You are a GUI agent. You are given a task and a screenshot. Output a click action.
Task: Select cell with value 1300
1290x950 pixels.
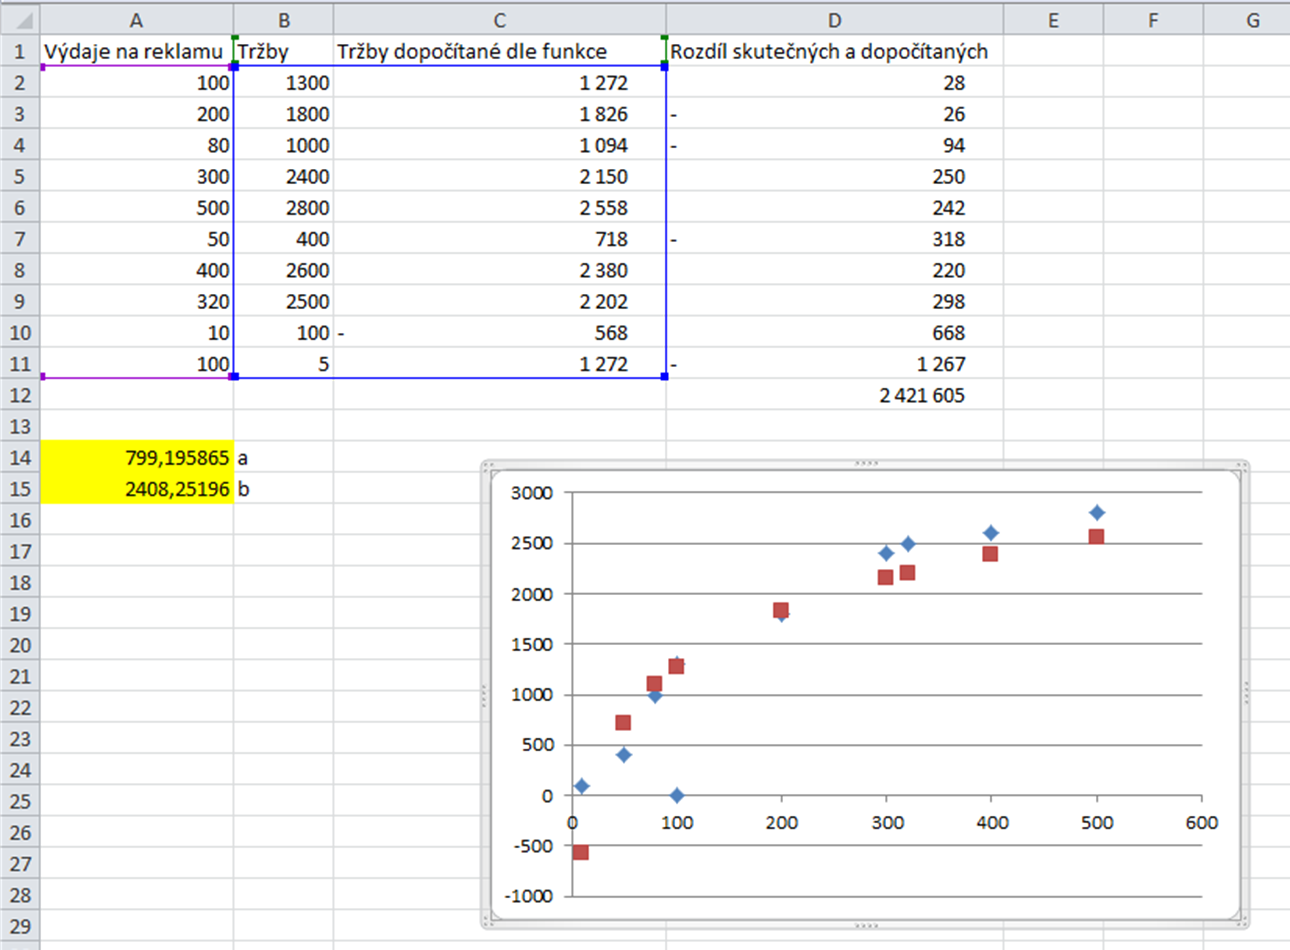pyautogui.click(x=284, y=83)
